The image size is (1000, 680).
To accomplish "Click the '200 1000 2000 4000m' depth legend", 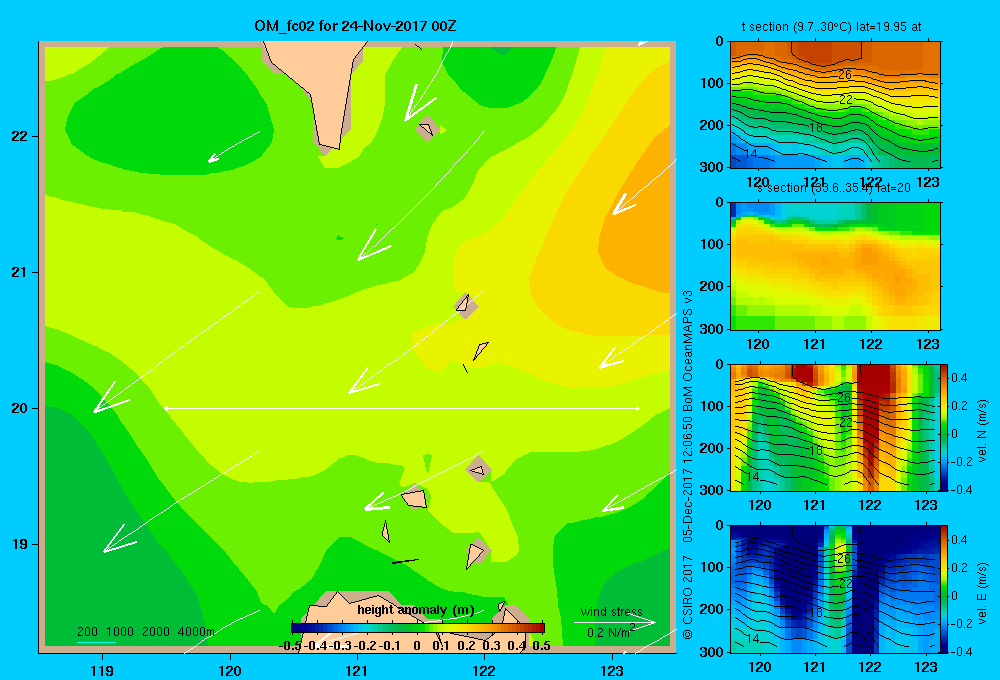I will [x=145, y=632].
